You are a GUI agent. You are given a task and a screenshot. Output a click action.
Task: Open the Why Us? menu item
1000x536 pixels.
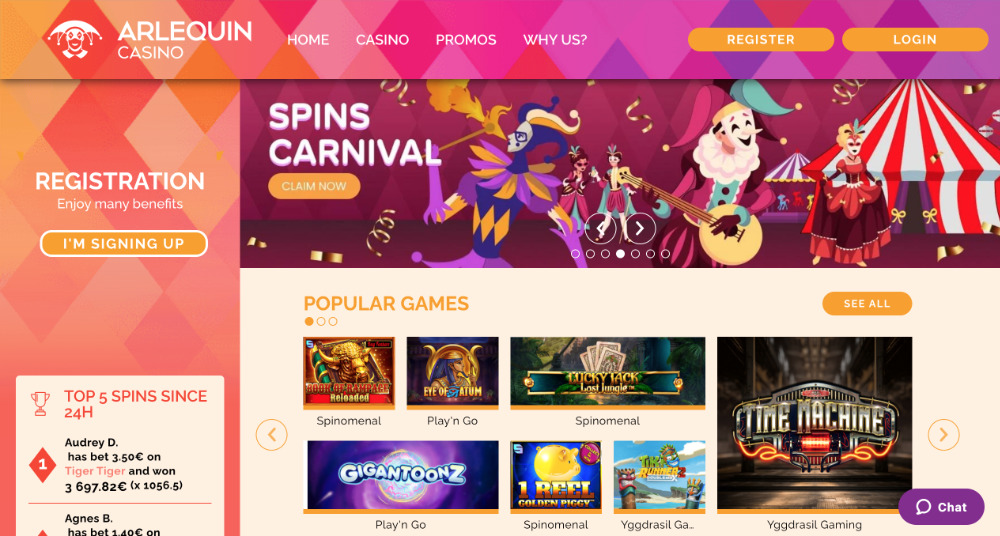coord(555,40)
